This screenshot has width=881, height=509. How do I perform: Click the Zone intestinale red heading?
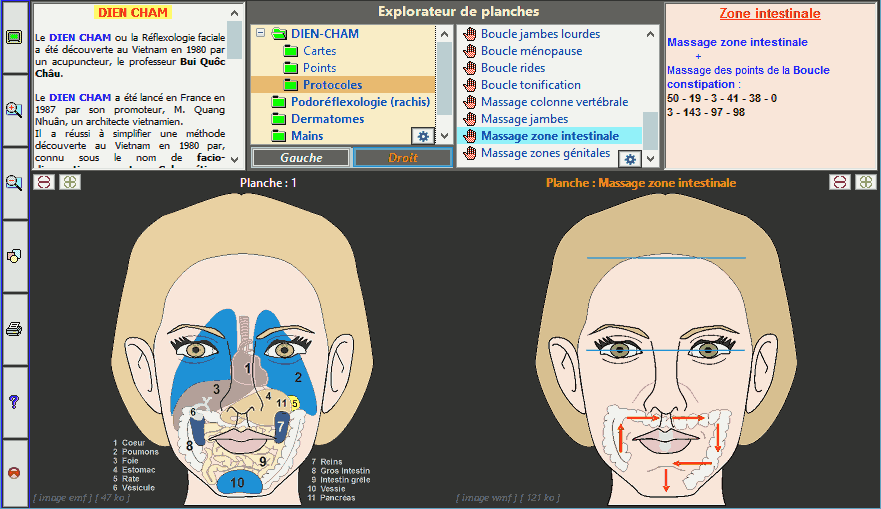pos(770,13)
